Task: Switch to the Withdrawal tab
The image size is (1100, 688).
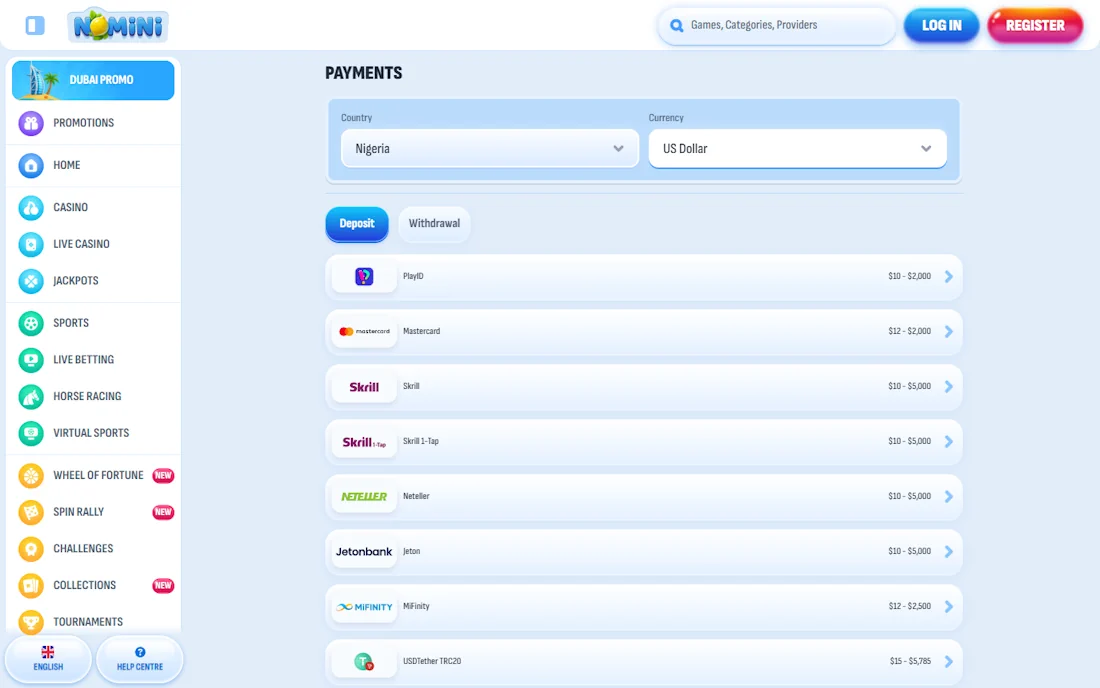Action: click(x=434, y=224)
